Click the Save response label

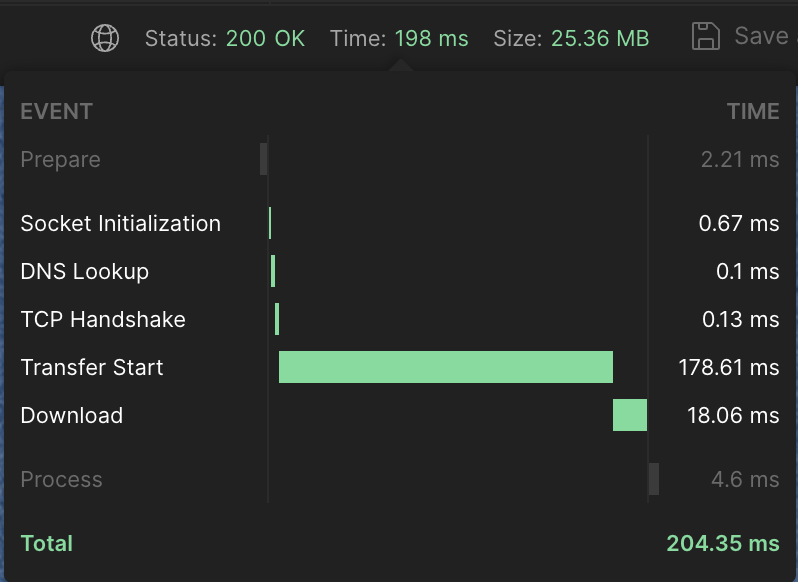coord(762,36)
